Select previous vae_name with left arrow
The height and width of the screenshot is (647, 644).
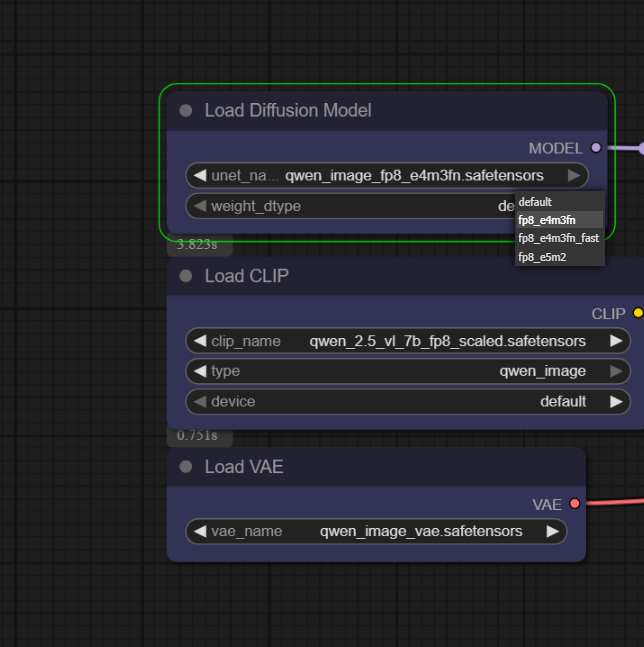click(200, 531)
